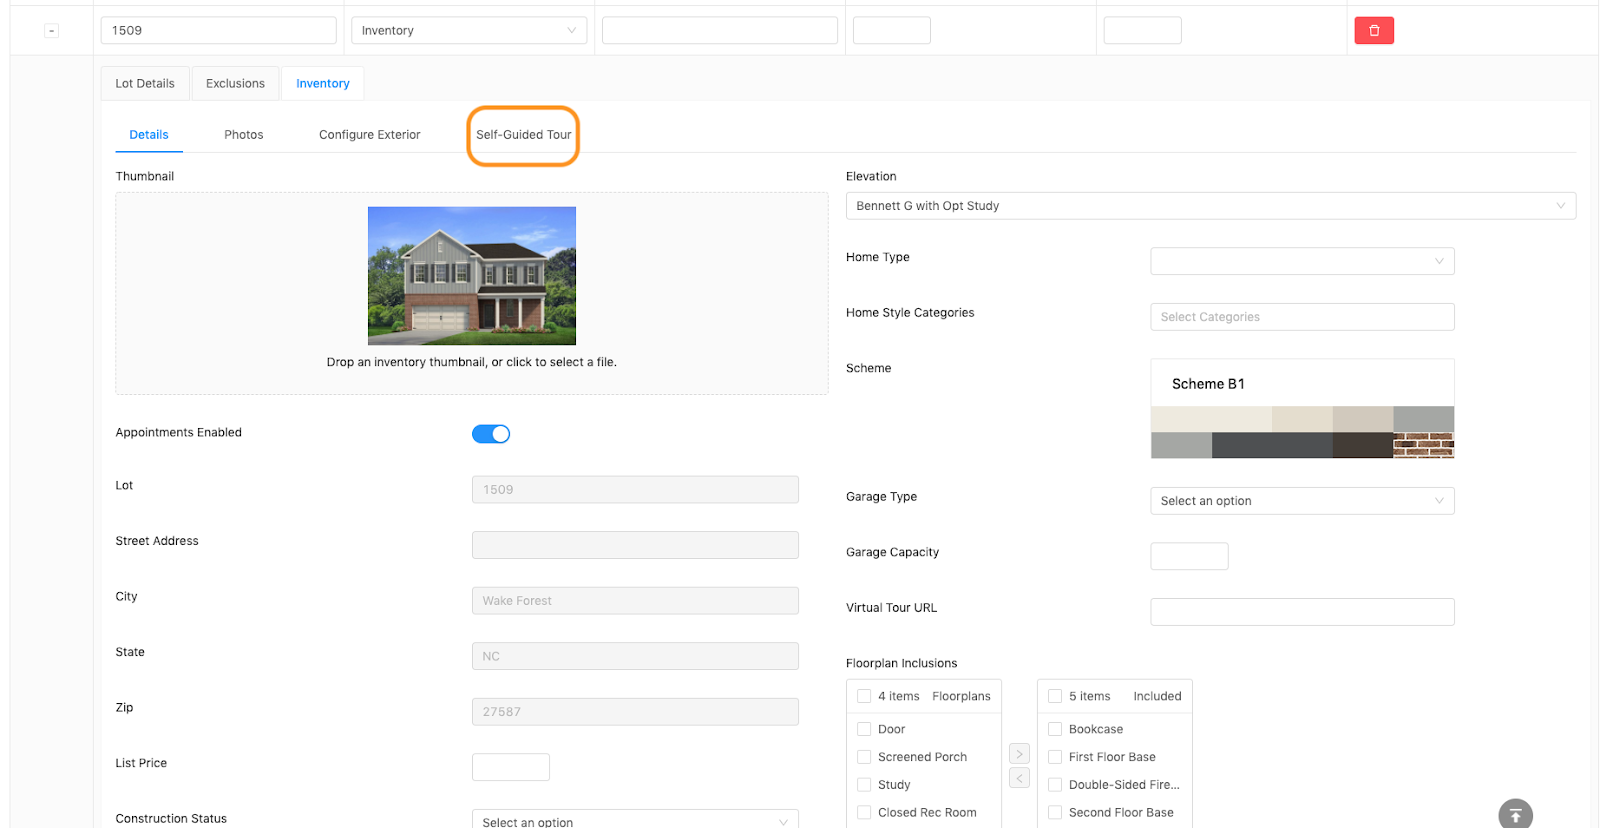Viewport: 1600px width, 828px height.
Task: Open the Garage Type dropdown
Action: (x=1302, y=501)
